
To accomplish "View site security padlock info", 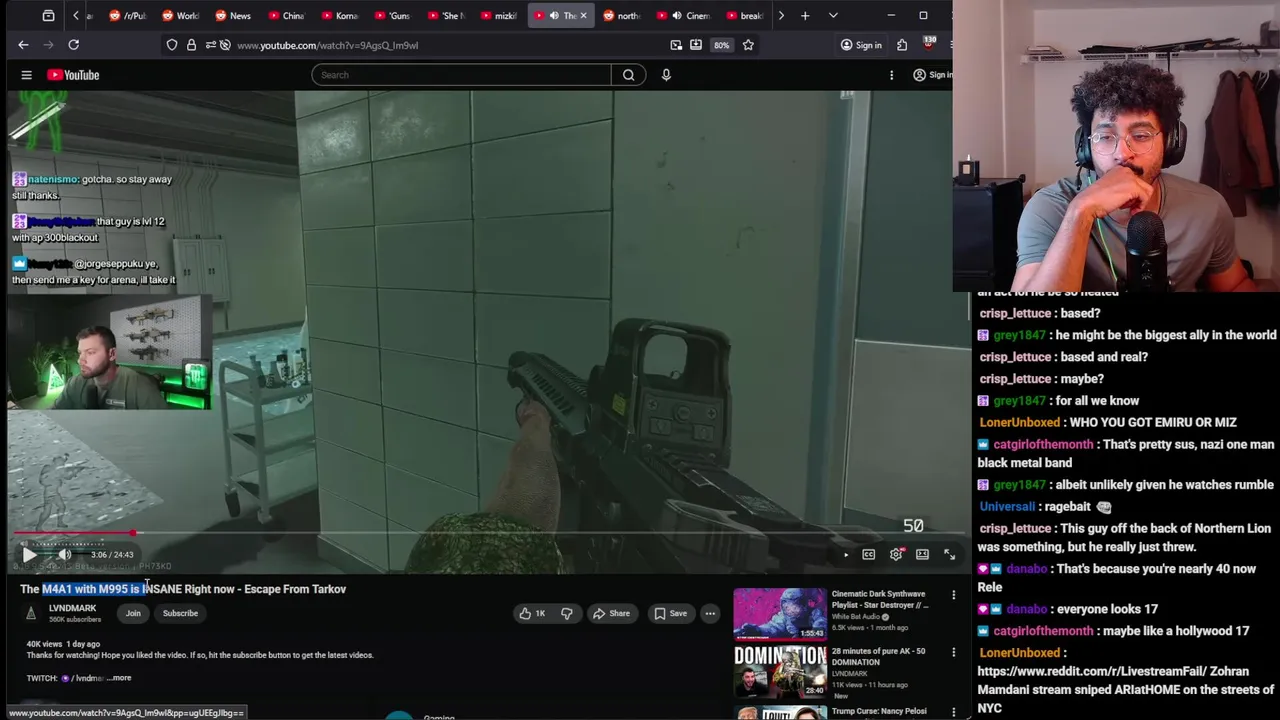I will click(x=191, y=45).
